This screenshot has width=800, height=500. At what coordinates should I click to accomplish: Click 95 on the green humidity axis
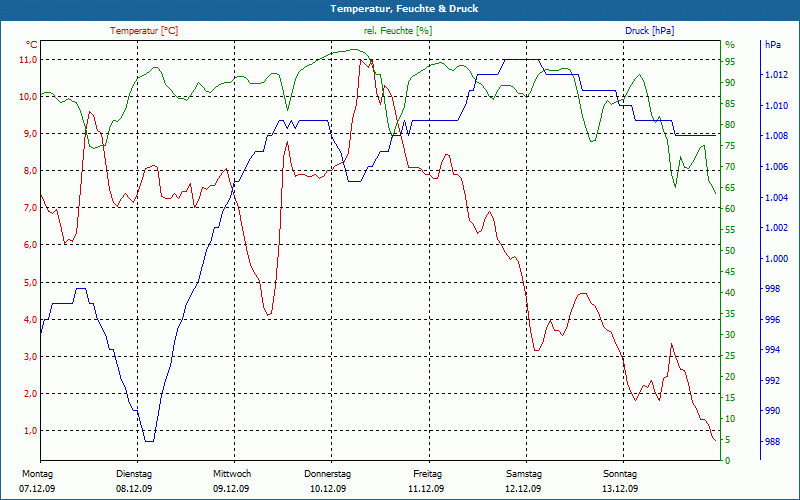(x=730, y=62)
